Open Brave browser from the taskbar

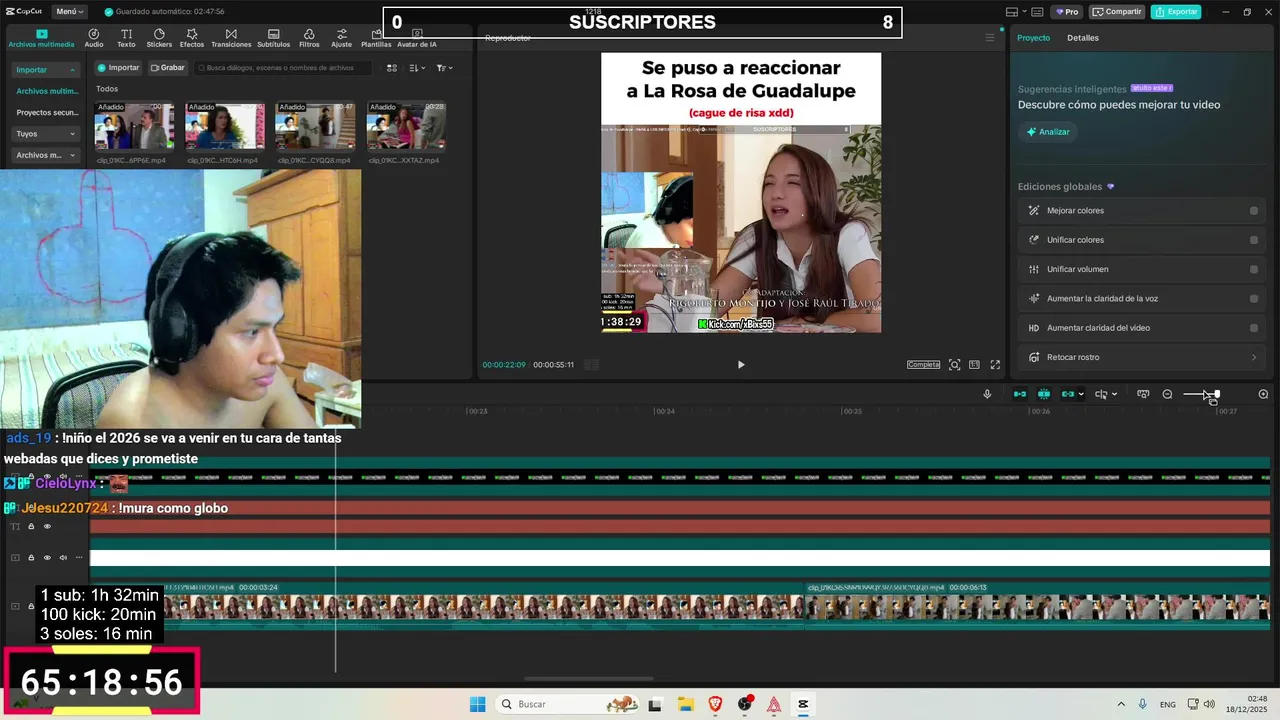[x=715, y=704]
